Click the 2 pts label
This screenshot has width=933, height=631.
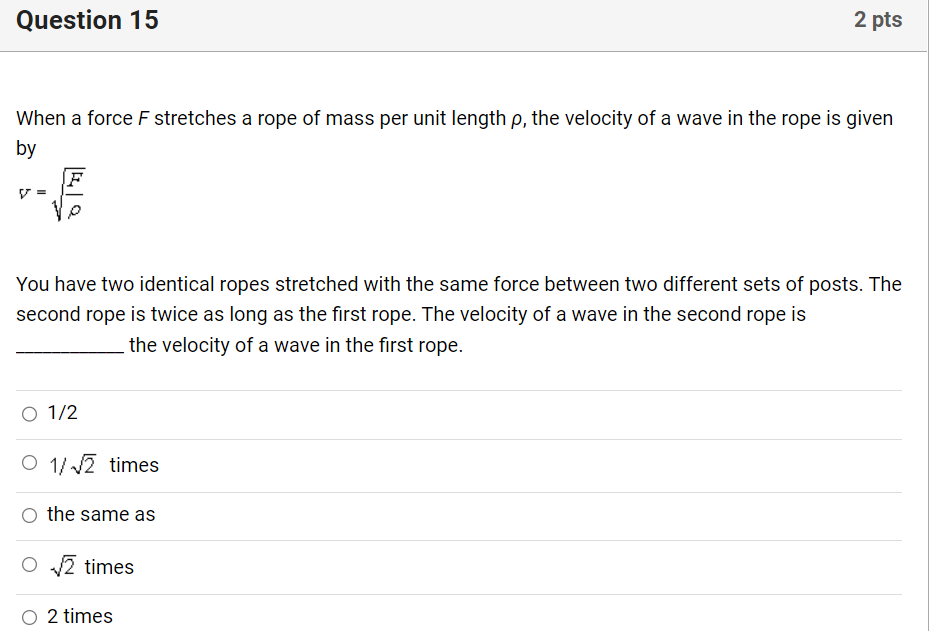(x=879, y=20)
